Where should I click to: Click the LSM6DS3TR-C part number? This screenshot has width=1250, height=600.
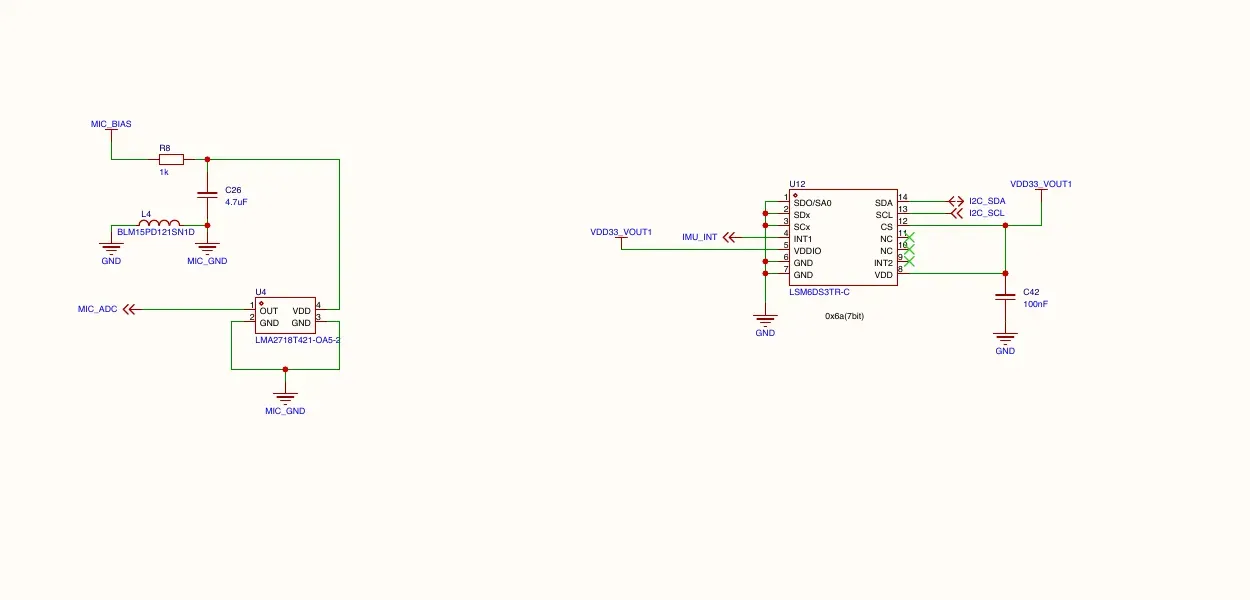(x=819, y=291)
